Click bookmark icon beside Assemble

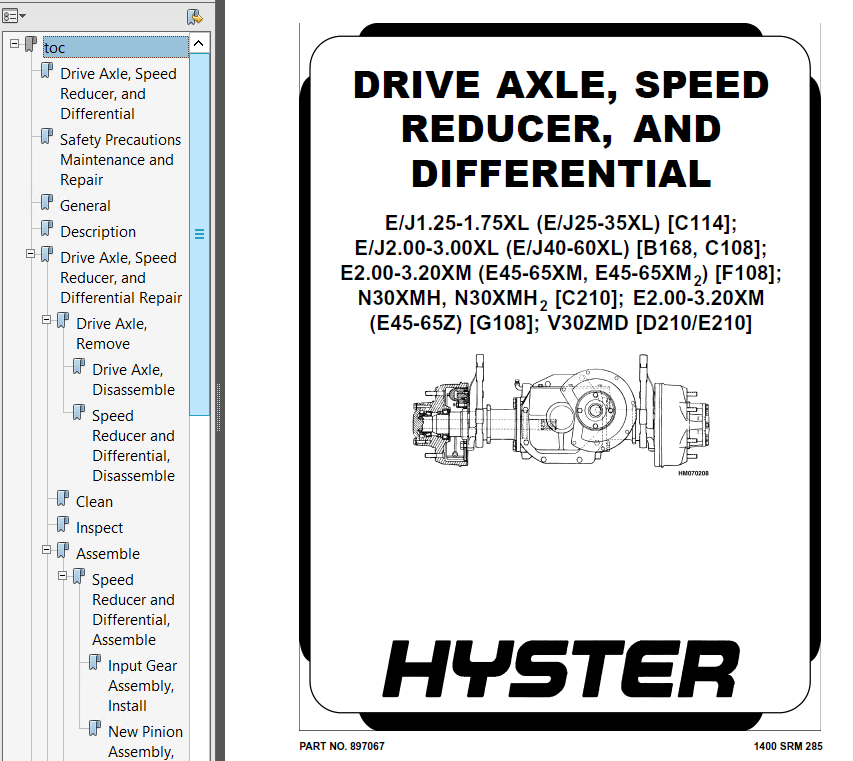pos(63,550)
